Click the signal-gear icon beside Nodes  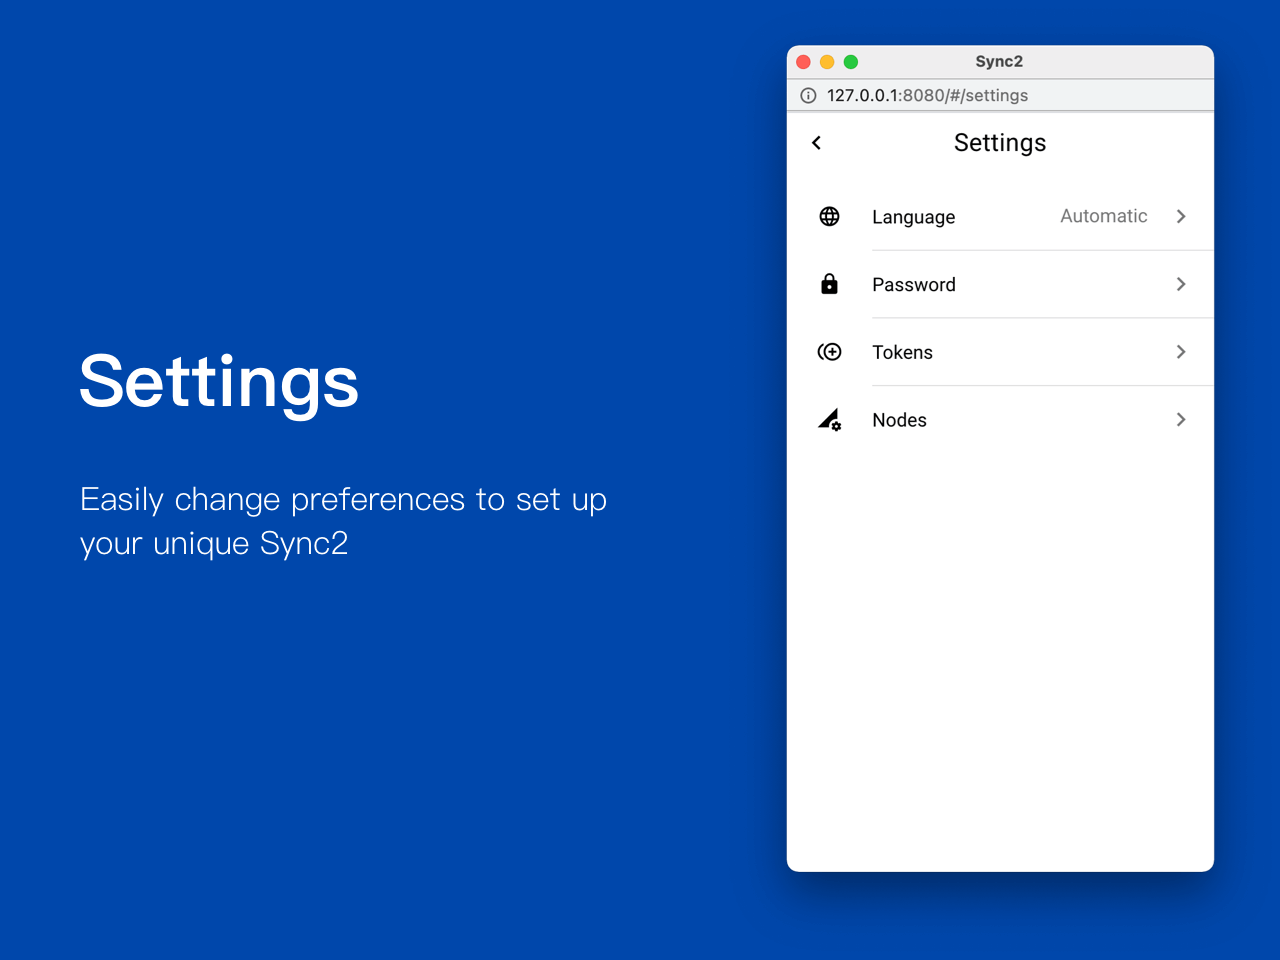829,420
